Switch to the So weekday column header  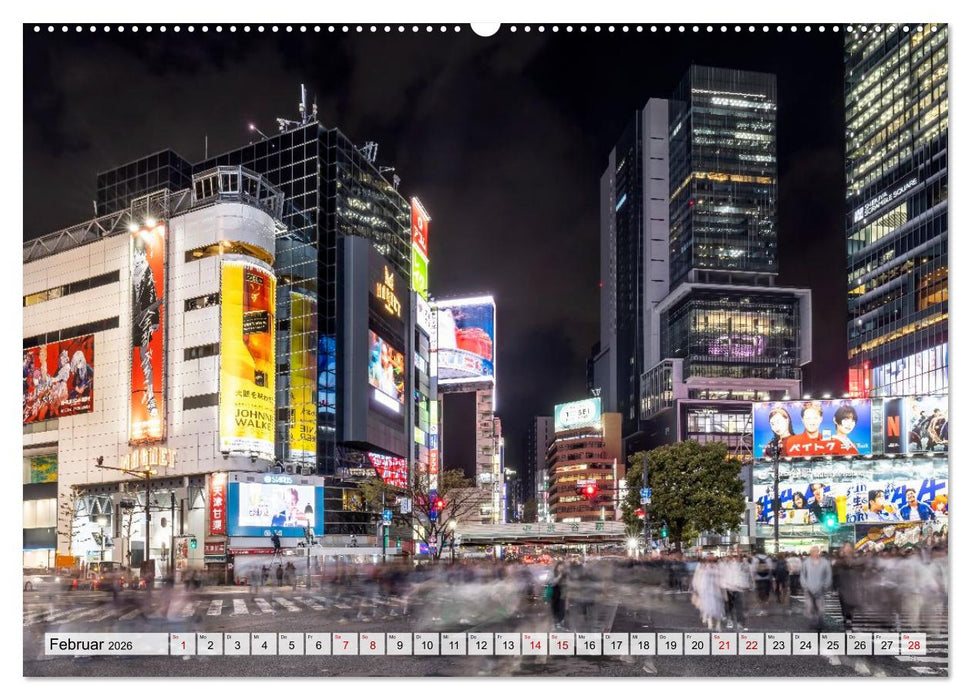tap(175, 637)
